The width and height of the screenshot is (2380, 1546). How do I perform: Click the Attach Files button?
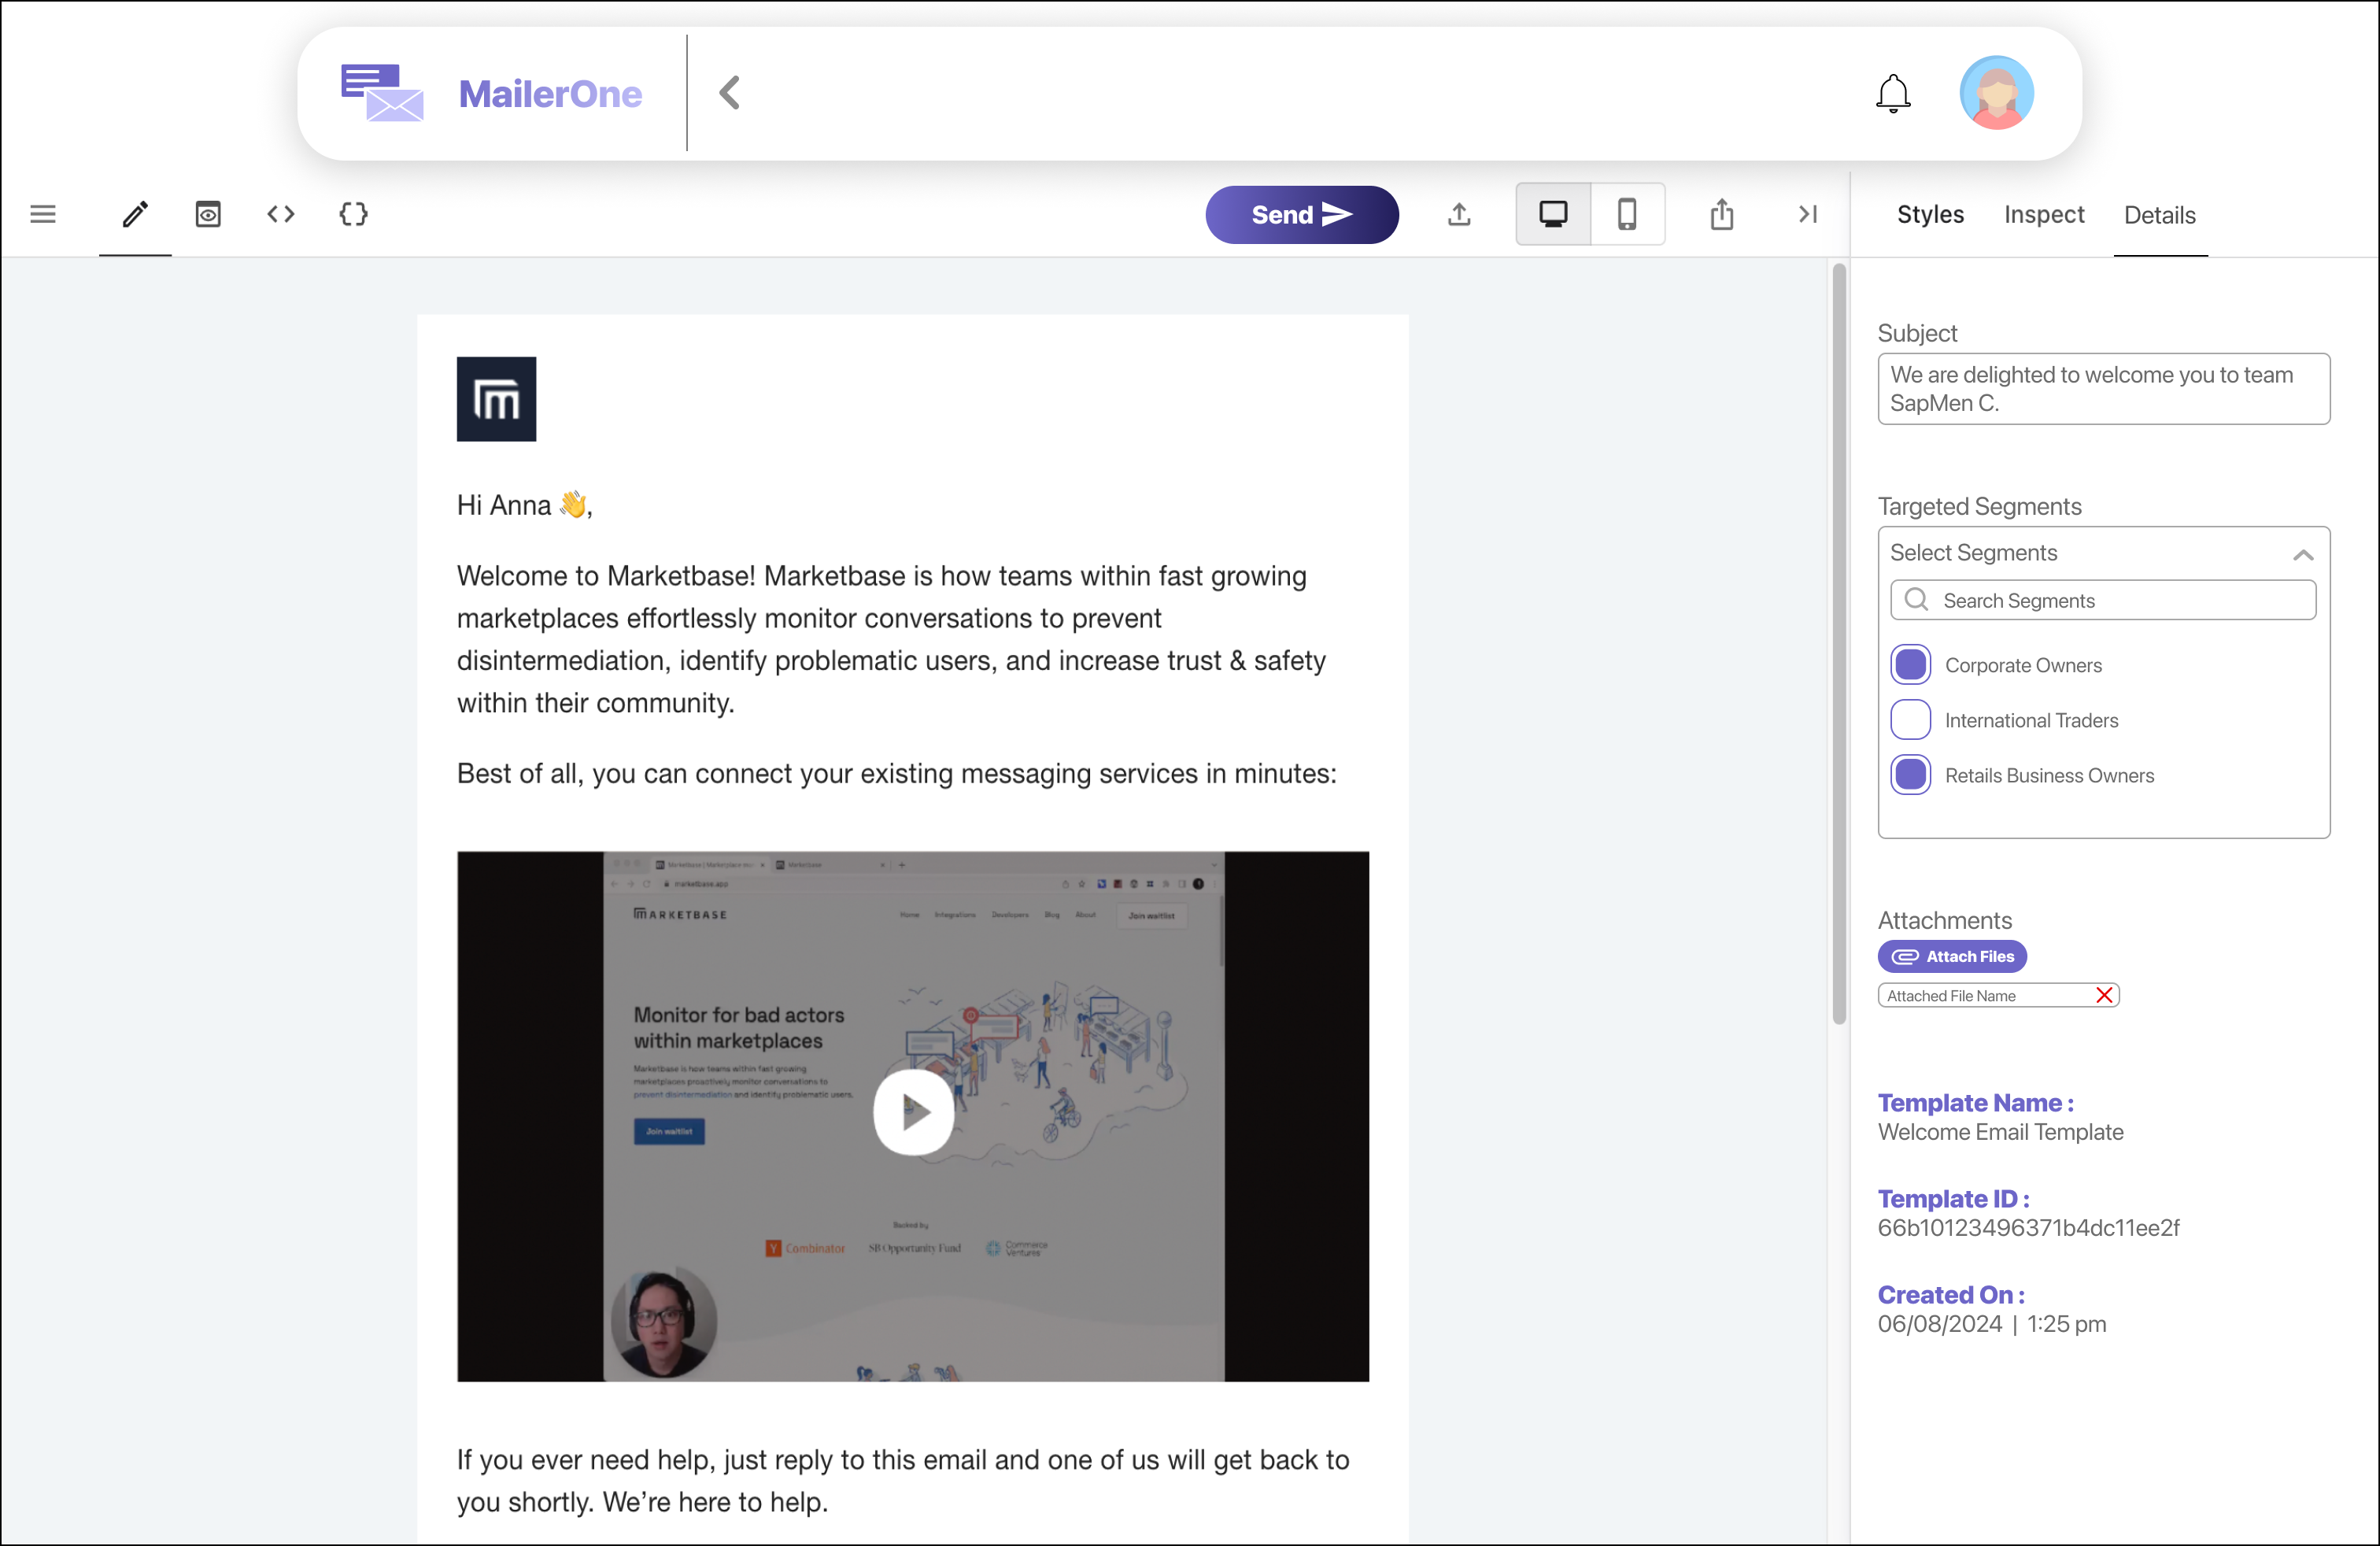tap(1952, 956)
